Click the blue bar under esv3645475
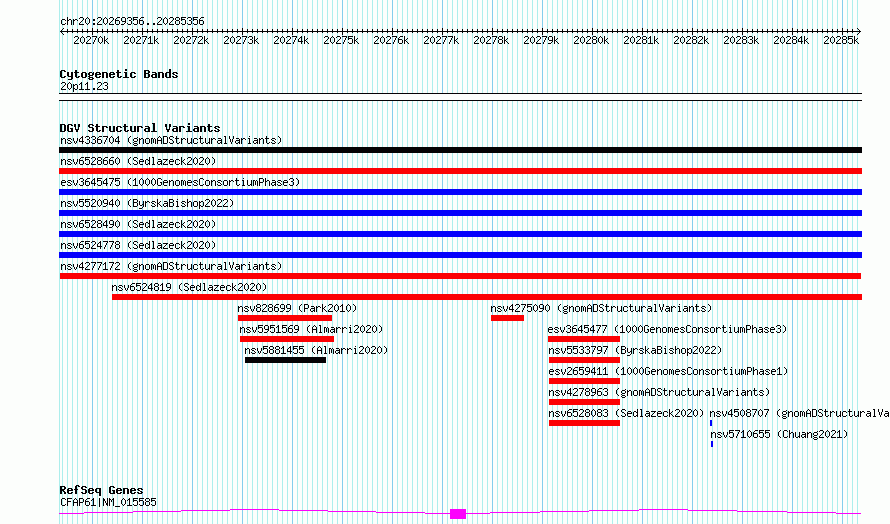Image resolution: width=890 pixels, height=524 pixels. (x=460, y=192)
